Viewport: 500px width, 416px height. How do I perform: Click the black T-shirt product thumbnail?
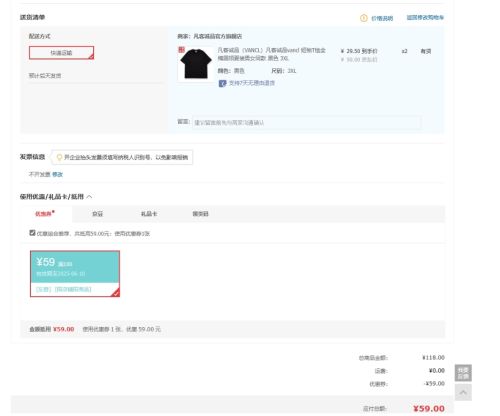(x=196, y=64)
